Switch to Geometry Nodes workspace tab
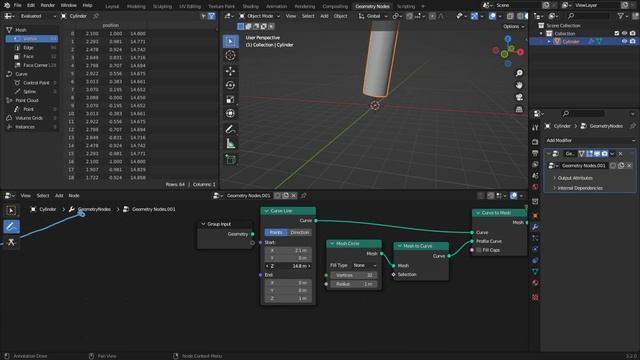 [x=372, y=6]
